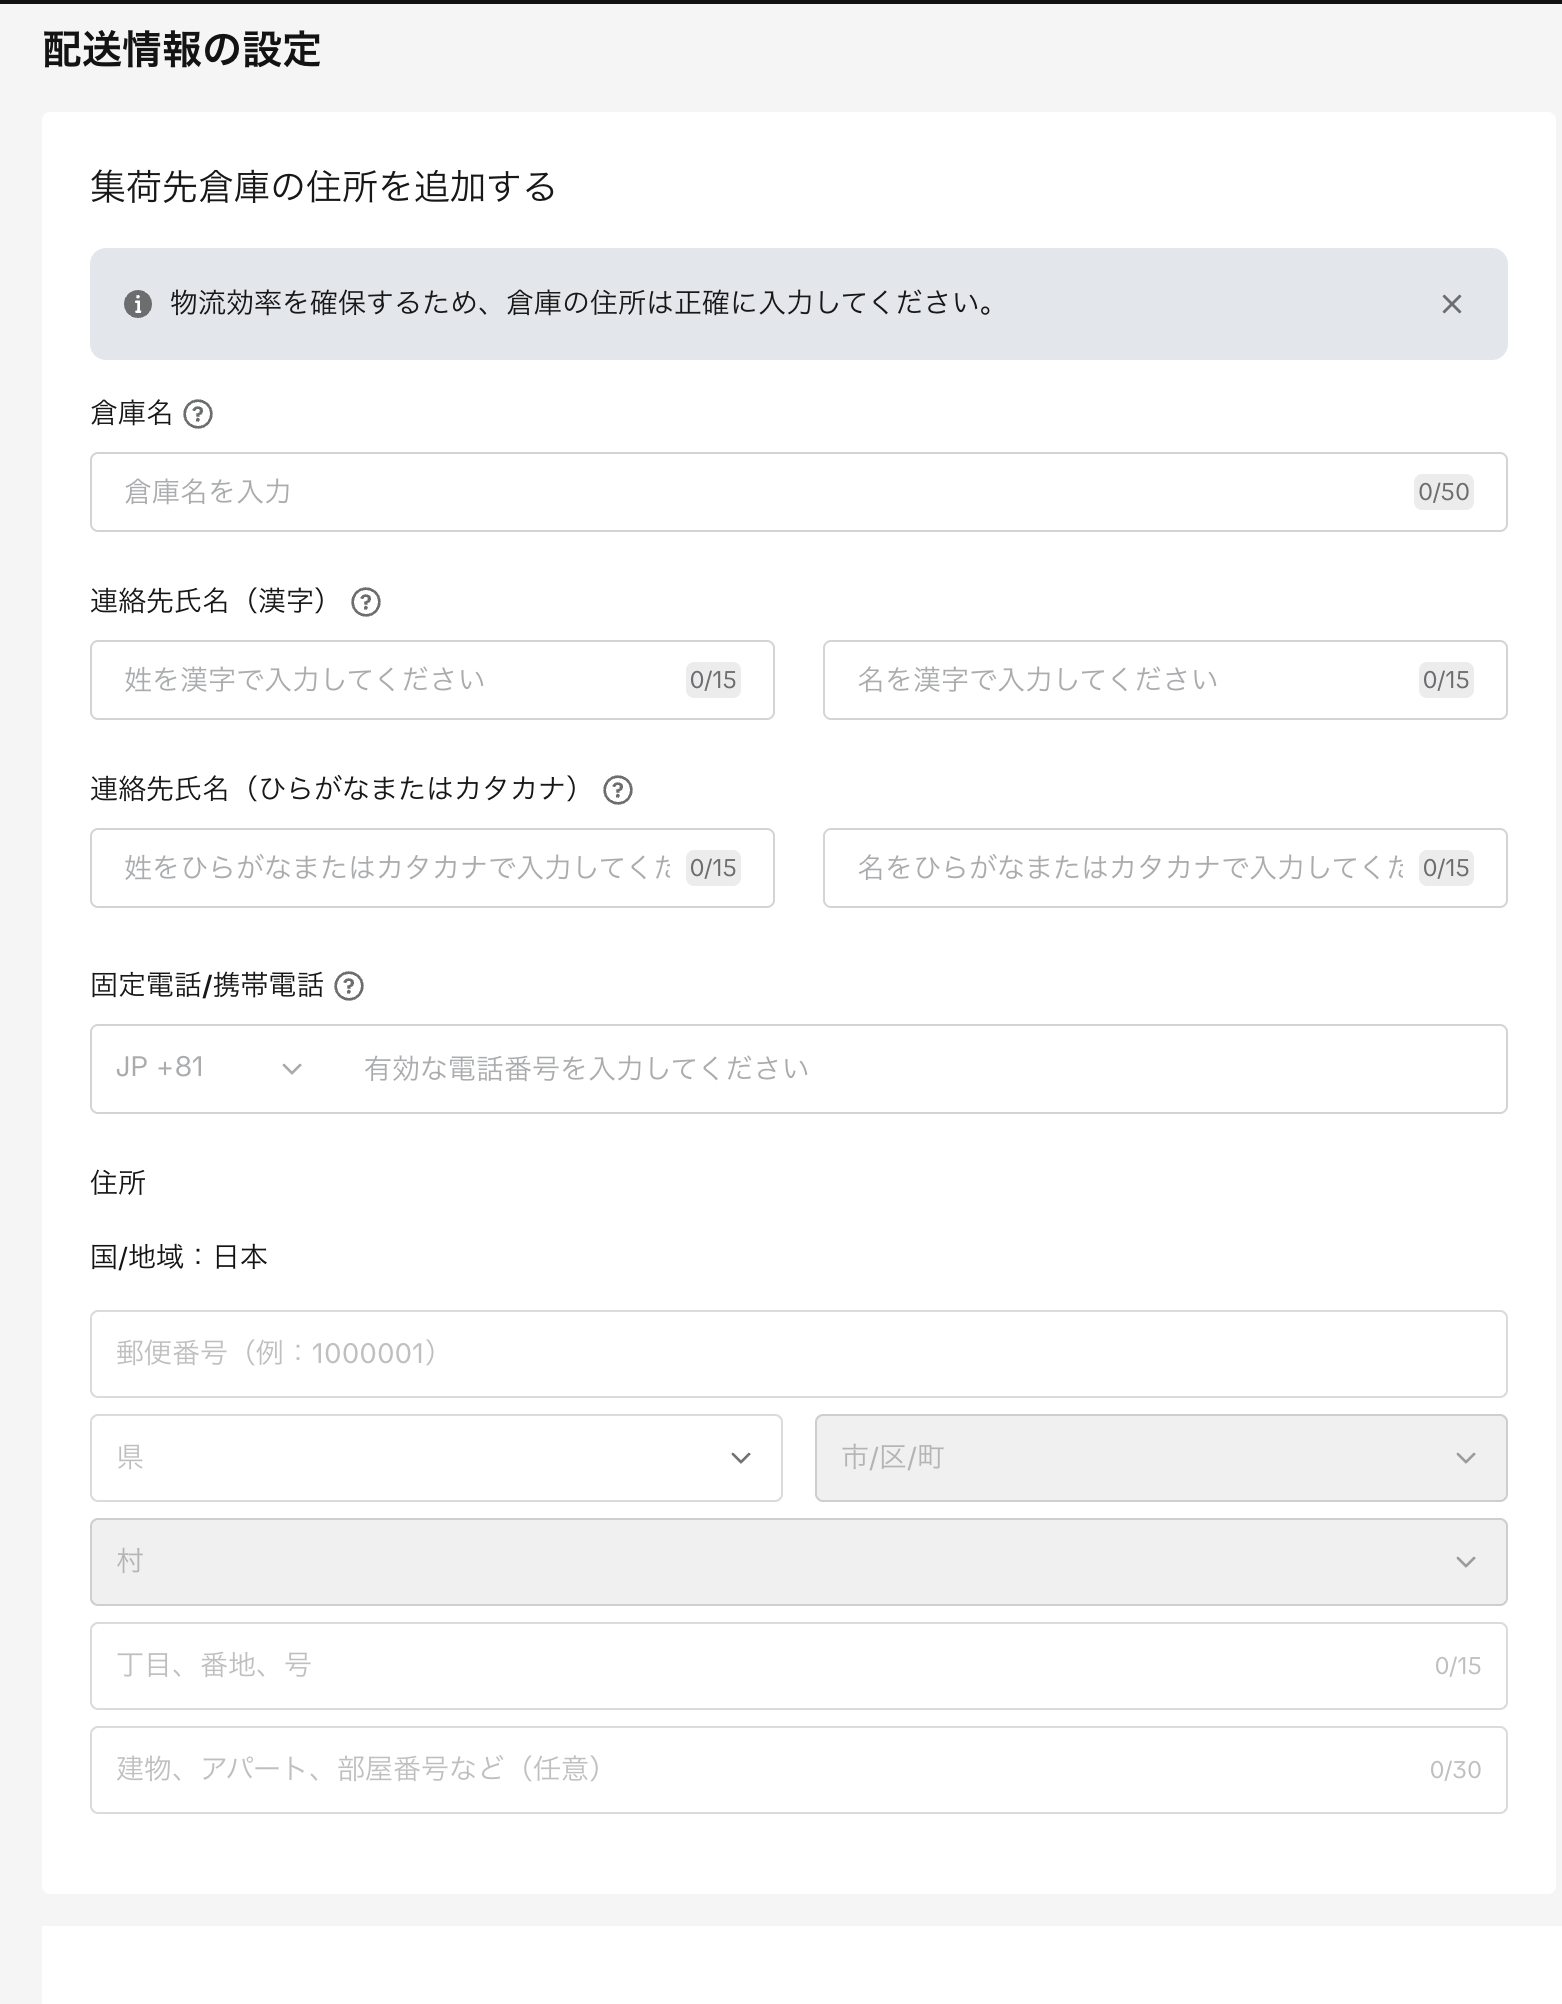Open the JP +81 country code dropdown
Viewport: 1562px width, 2004px height.
click(x=210, y=1068)
